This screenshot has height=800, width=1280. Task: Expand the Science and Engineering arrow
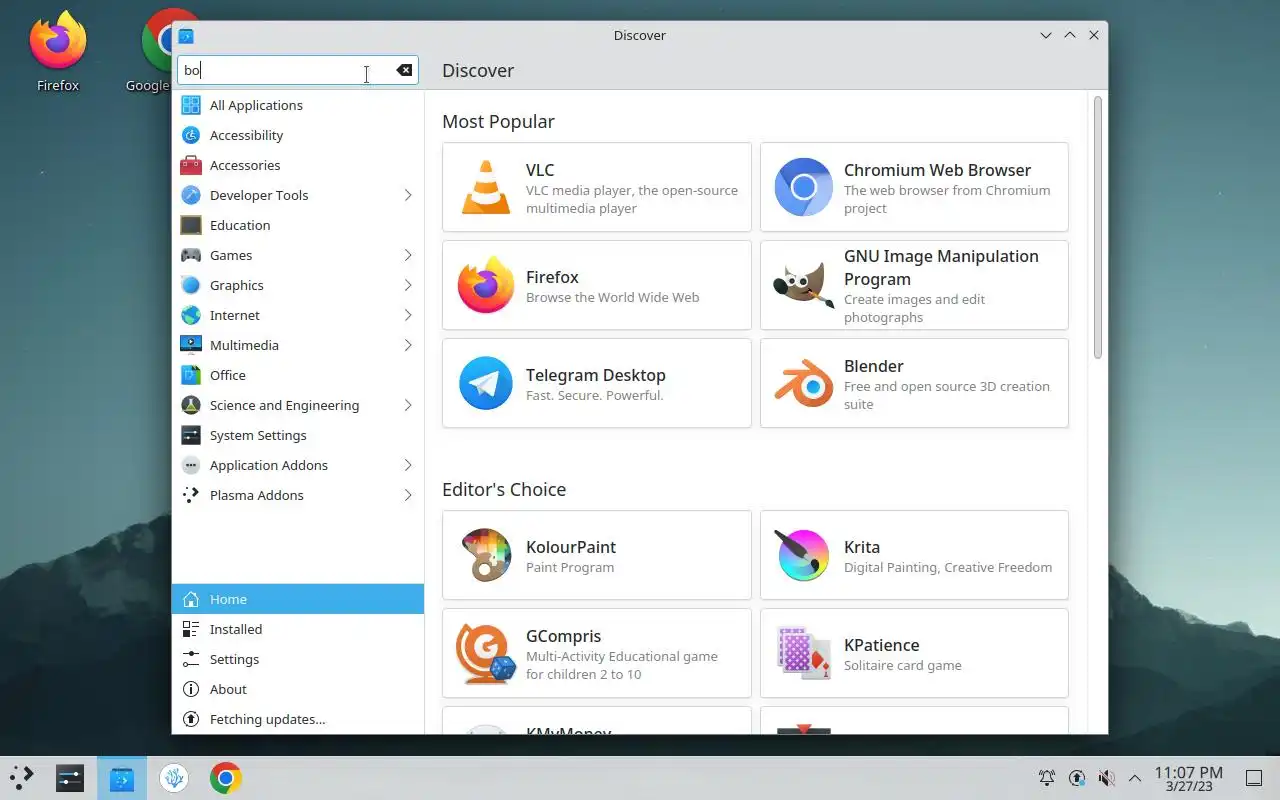click(x=408, y=405)
